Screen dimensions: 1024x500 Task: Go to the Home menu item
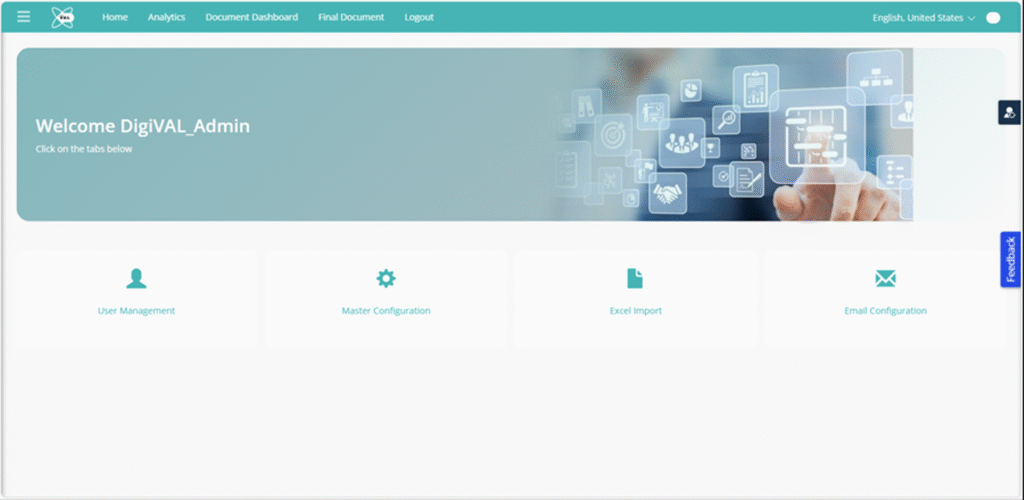[x=115, y=17]
